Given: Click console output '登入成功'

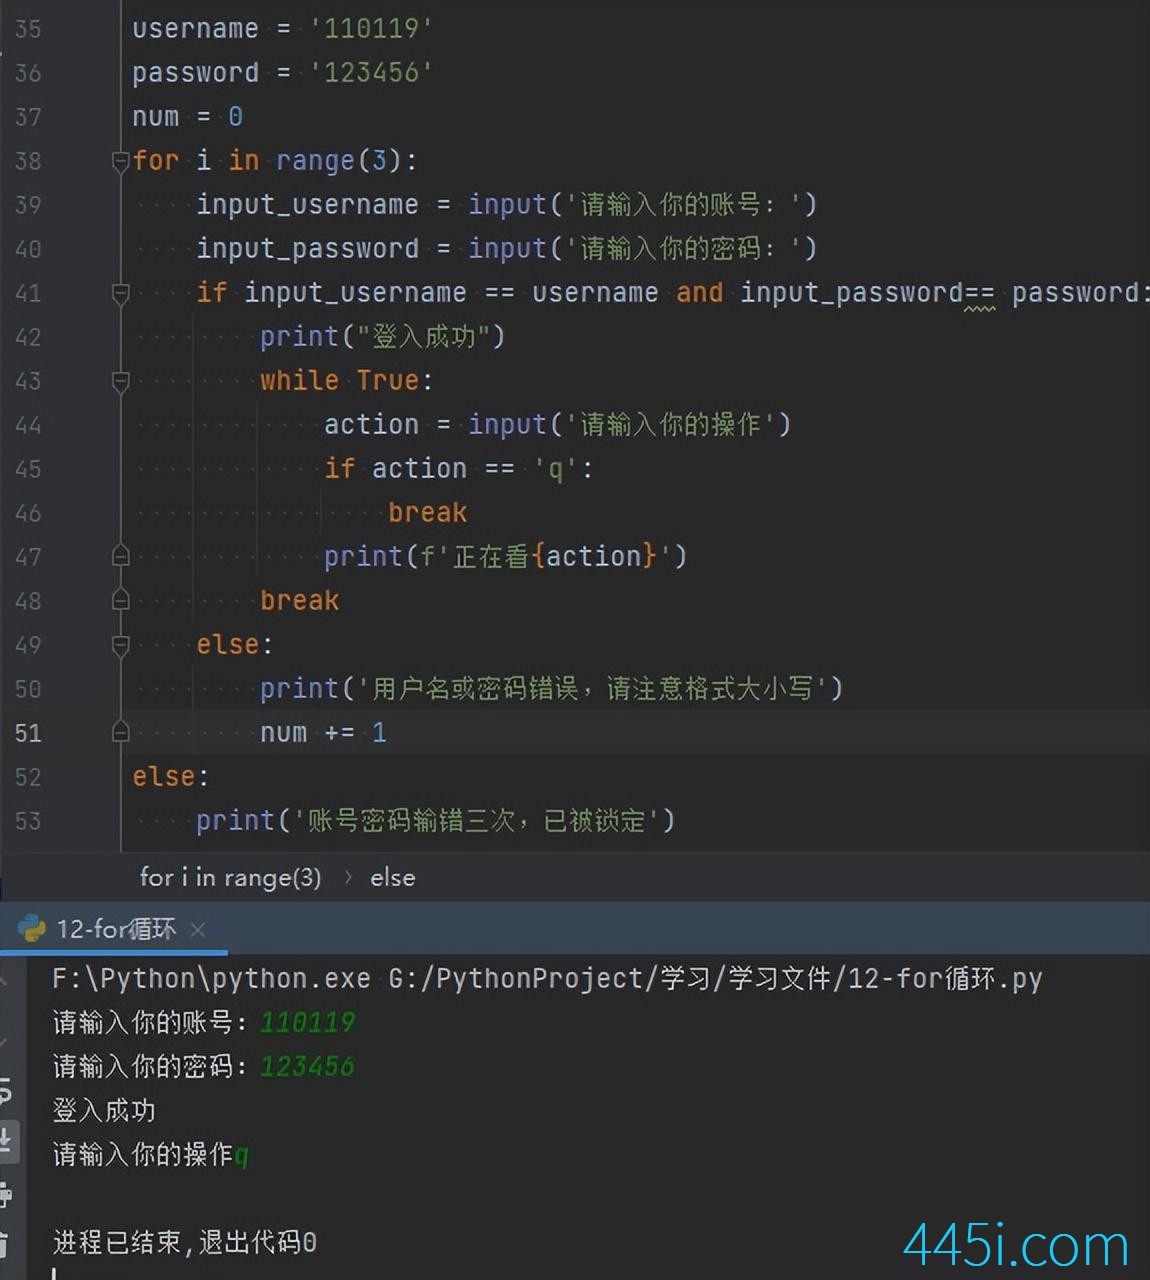Looking at the screenshot, I should (104, 1110).
